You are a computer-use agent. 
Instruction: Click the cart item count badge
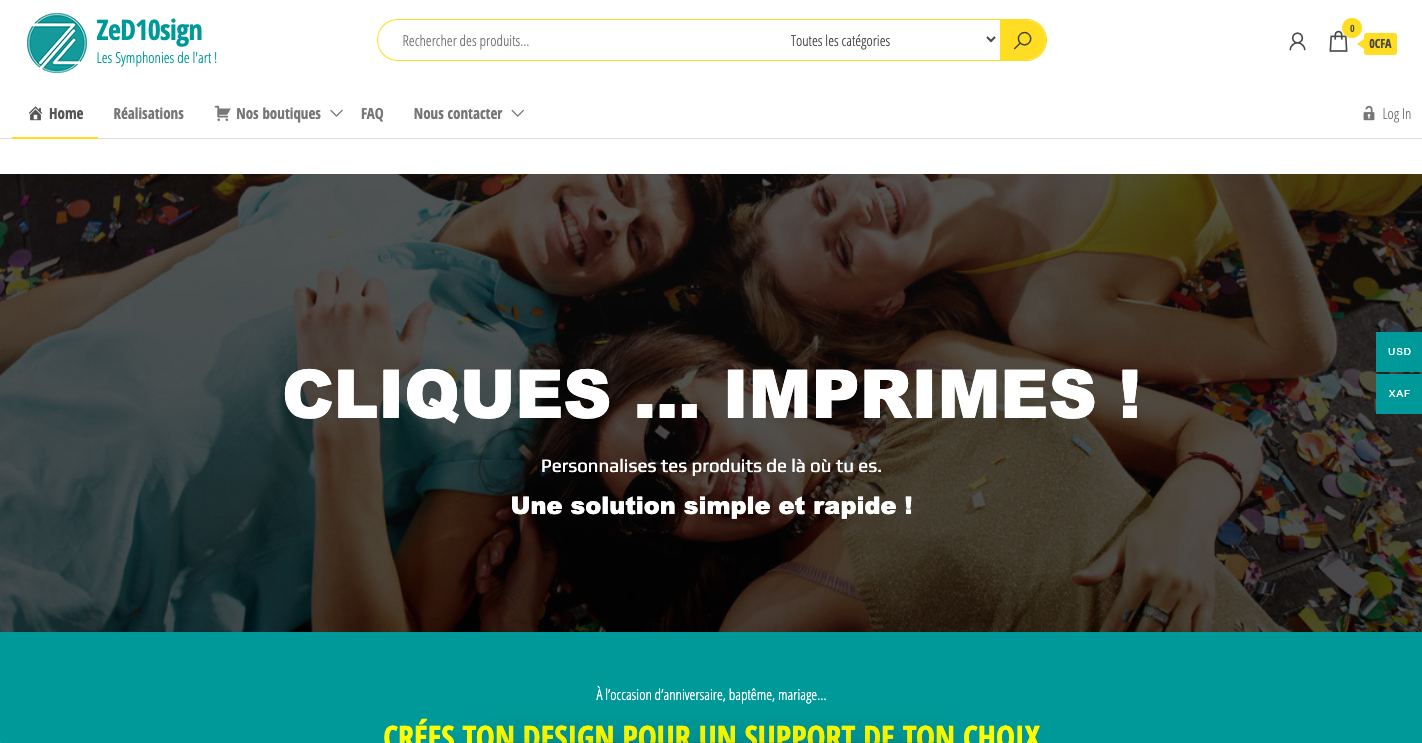tap(1352, 28)
